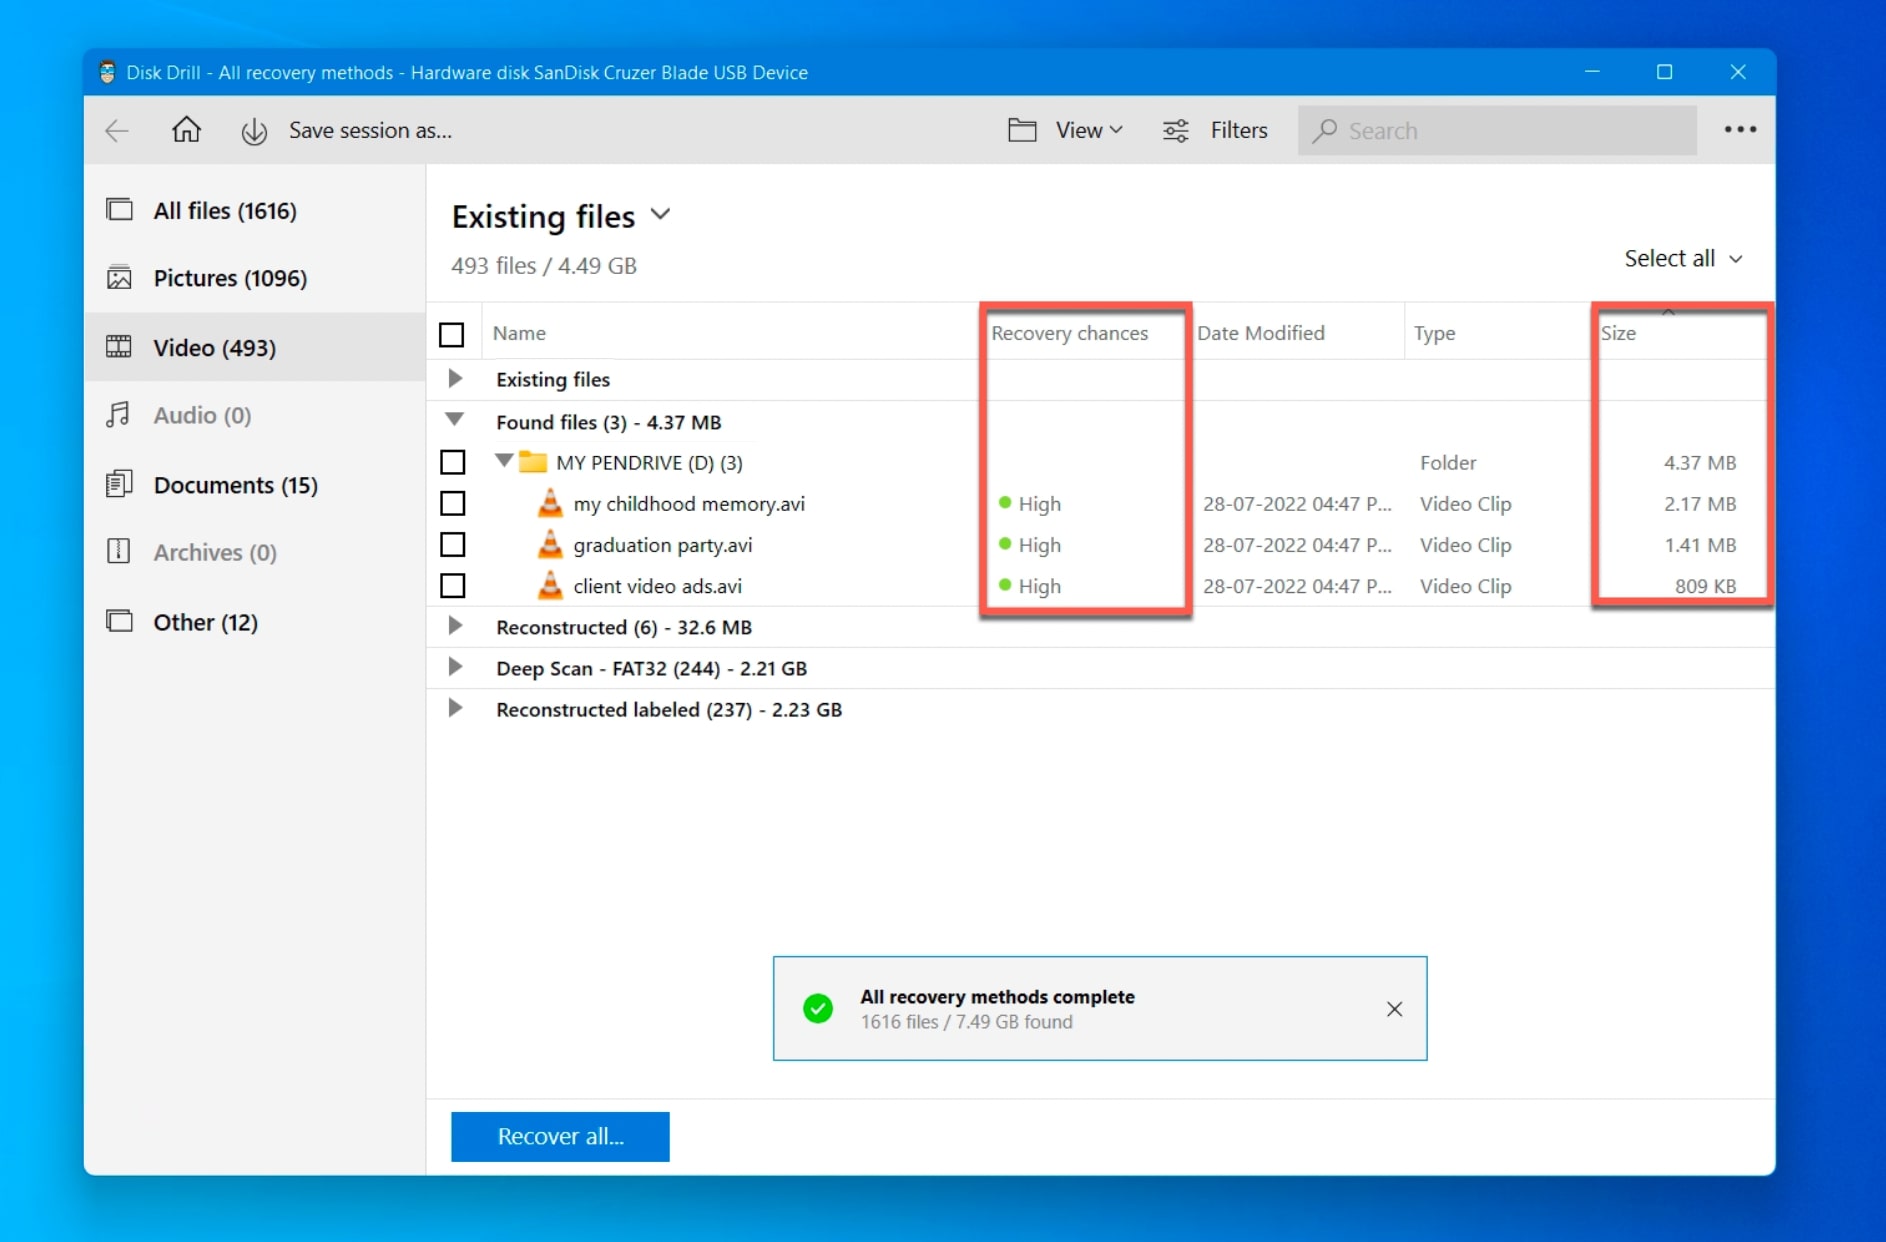Image resolution: width=1886 pixels, height=1242 pixels.
Task: Click the 1616 files / 7.49 GB found text
Action: [966, 1021]
